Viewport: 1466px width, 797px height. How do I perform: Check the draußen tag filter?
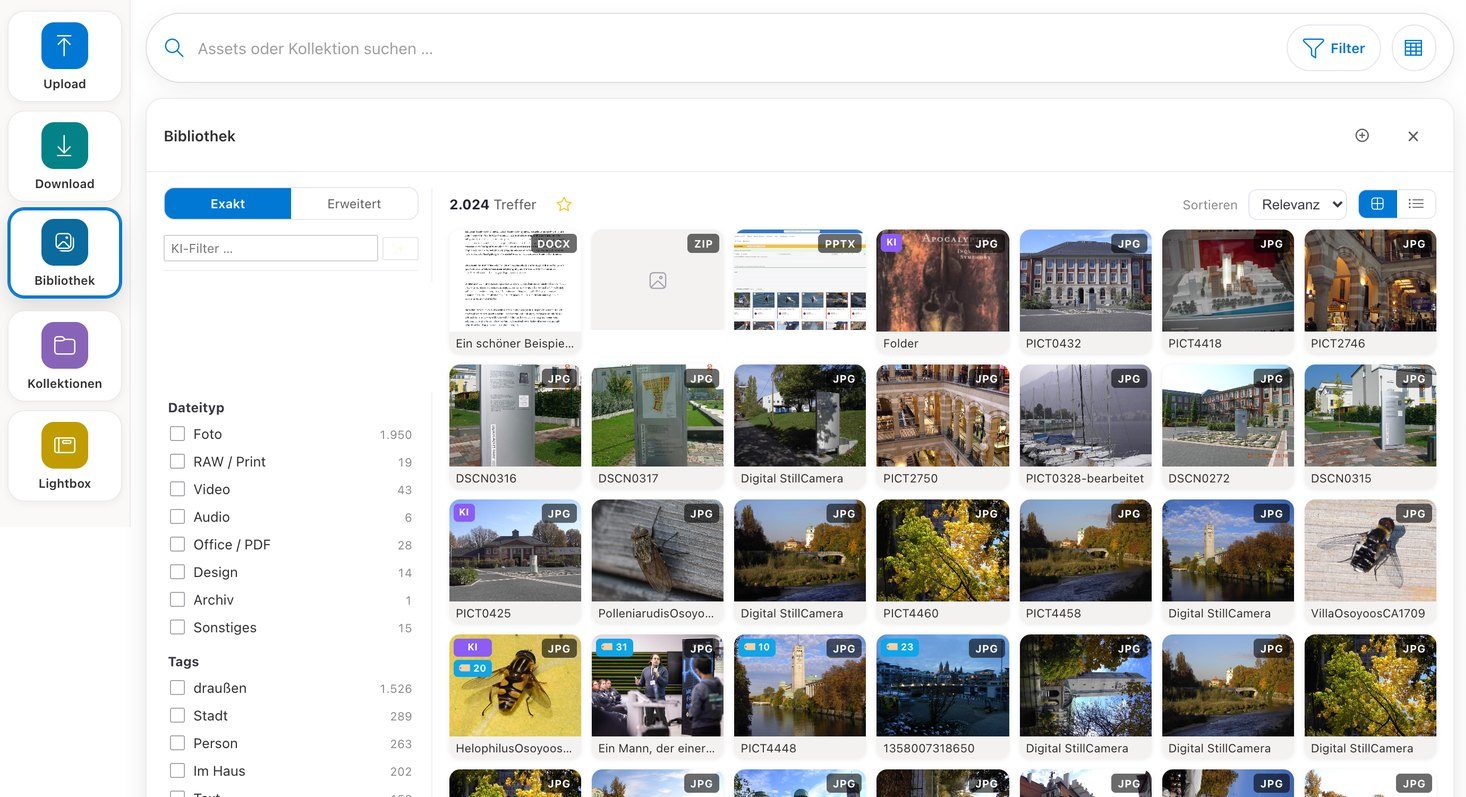point(177,688)
